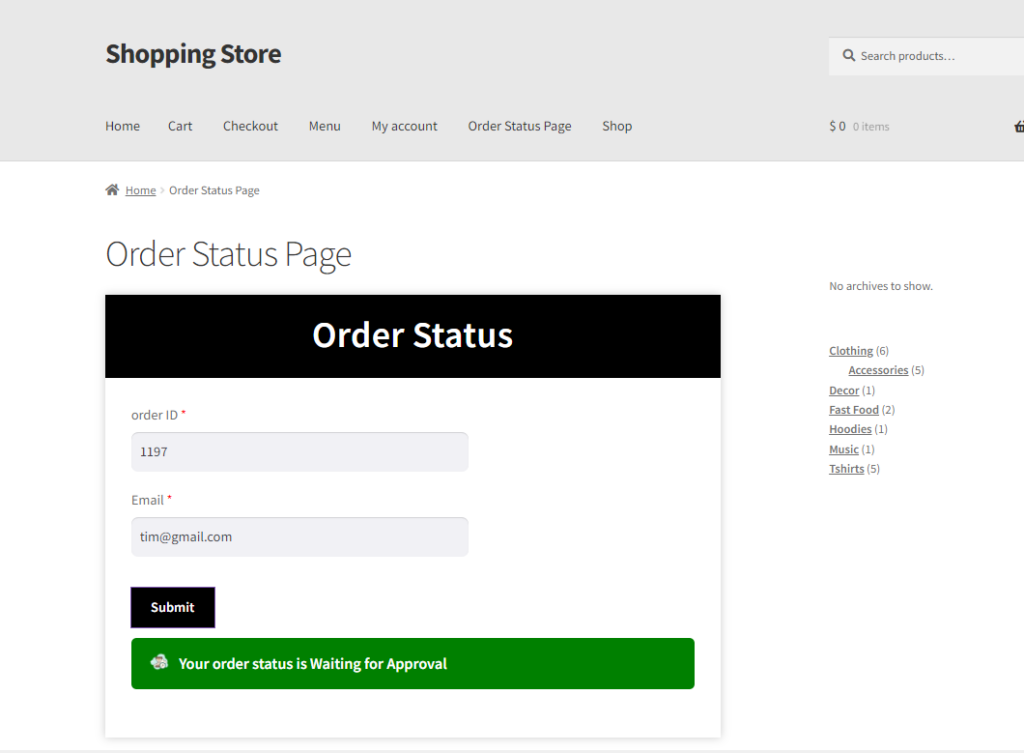Navigate to the Shop menu item
This screenshot has width=1024, height=753.
click(x=616, y=126)
